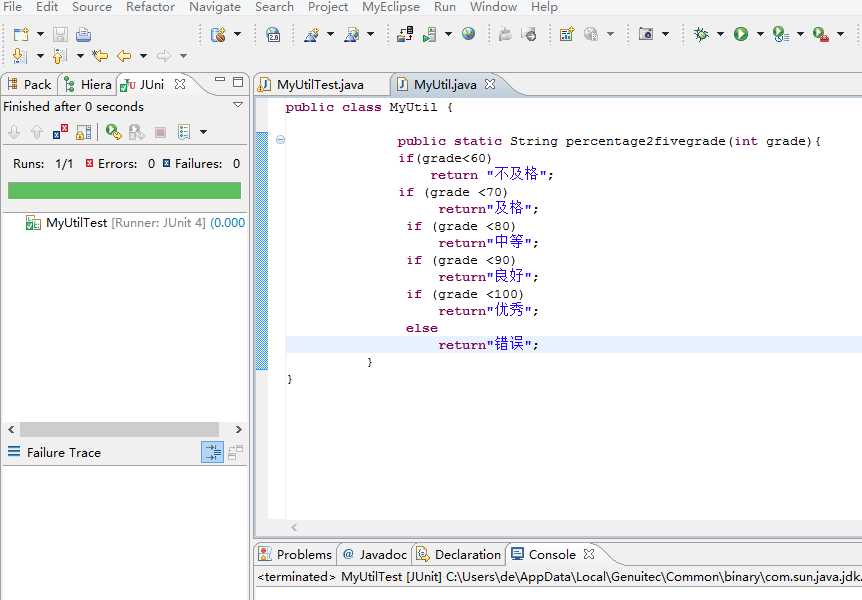Switch to the Declaration tab

(x=460, y=554)
